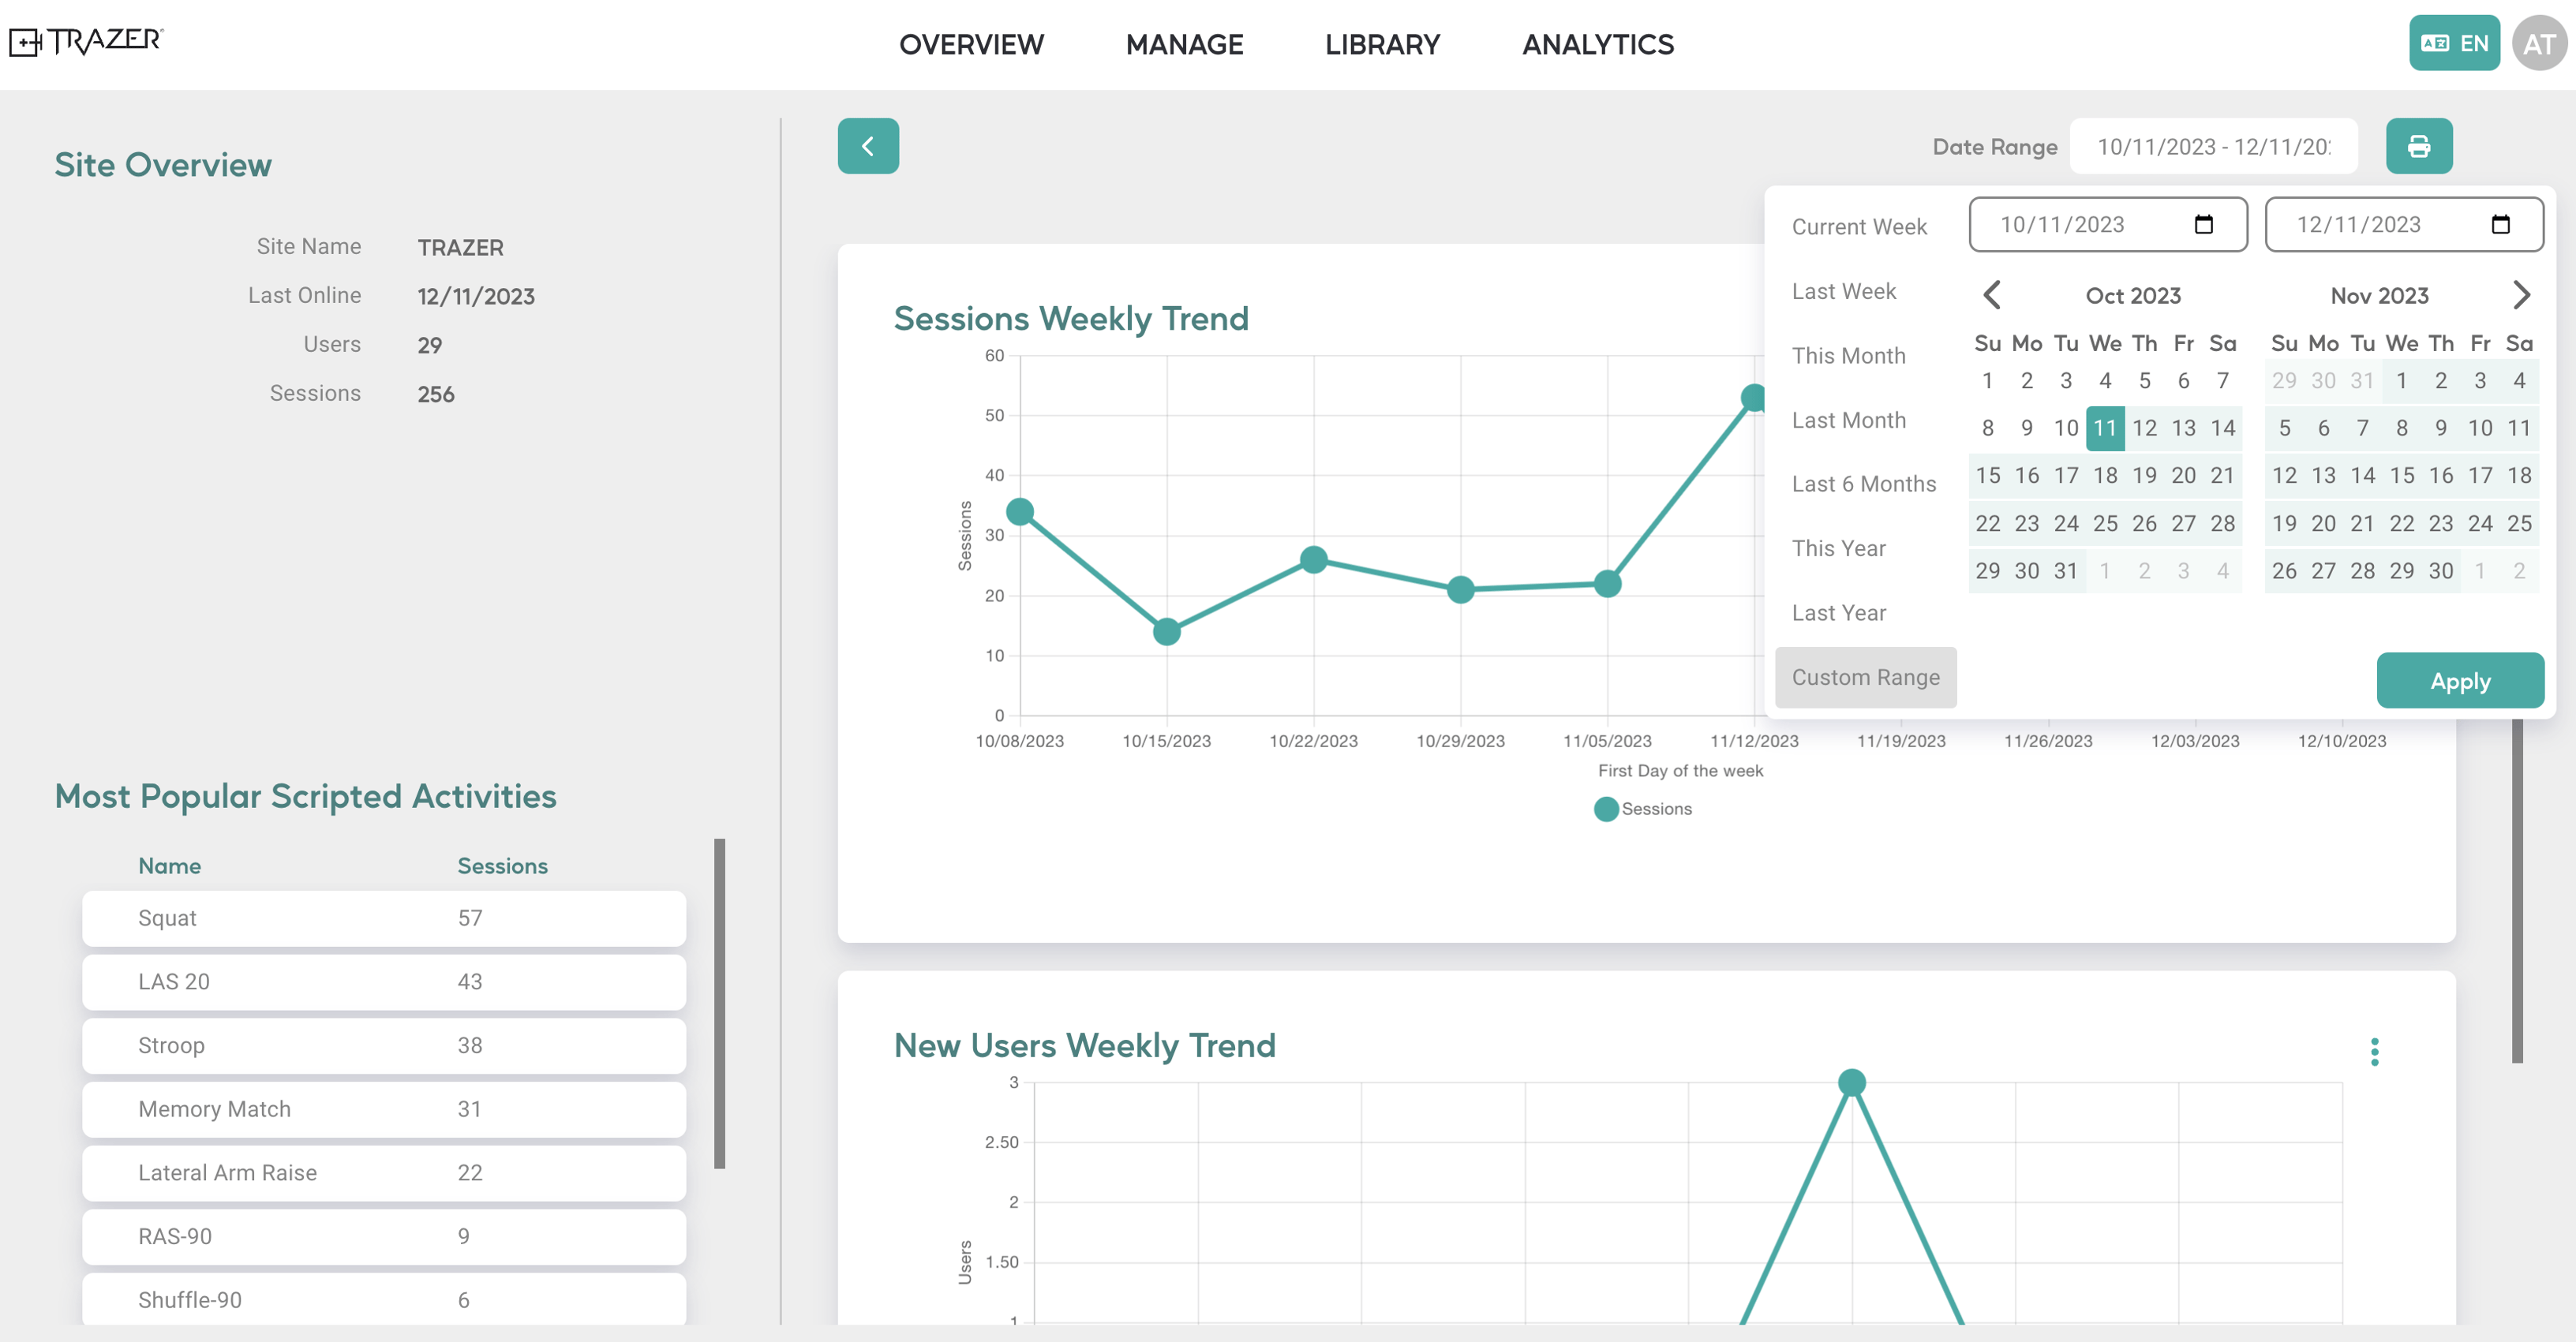Select the LAS 20 activity row
This screenshot has height=1342, width=2576.
(384, 982)
